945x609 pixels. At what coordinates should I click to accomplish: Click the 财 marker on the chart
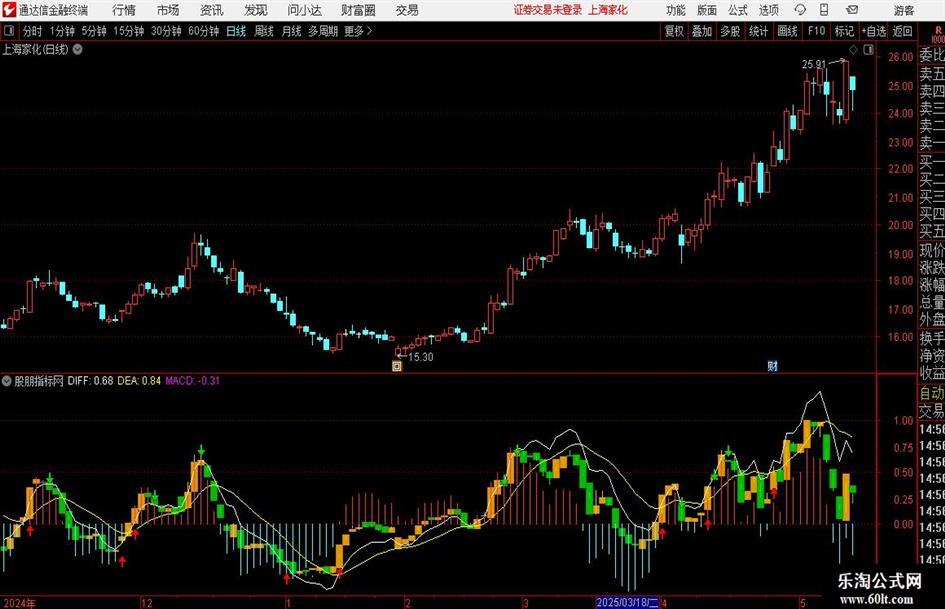pos(772,365)
